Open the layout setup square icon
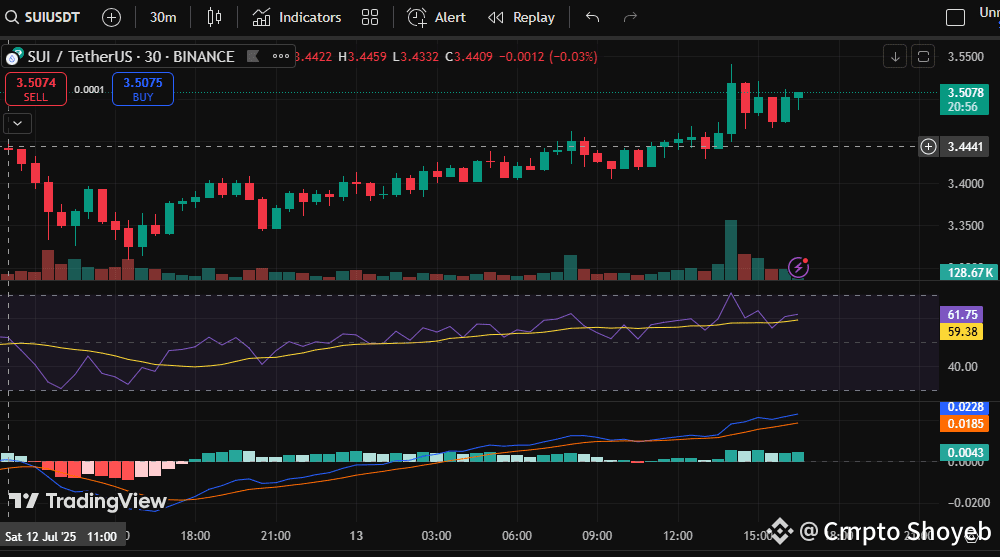The width and height of the screenshot is (1000, 557). 956,17
